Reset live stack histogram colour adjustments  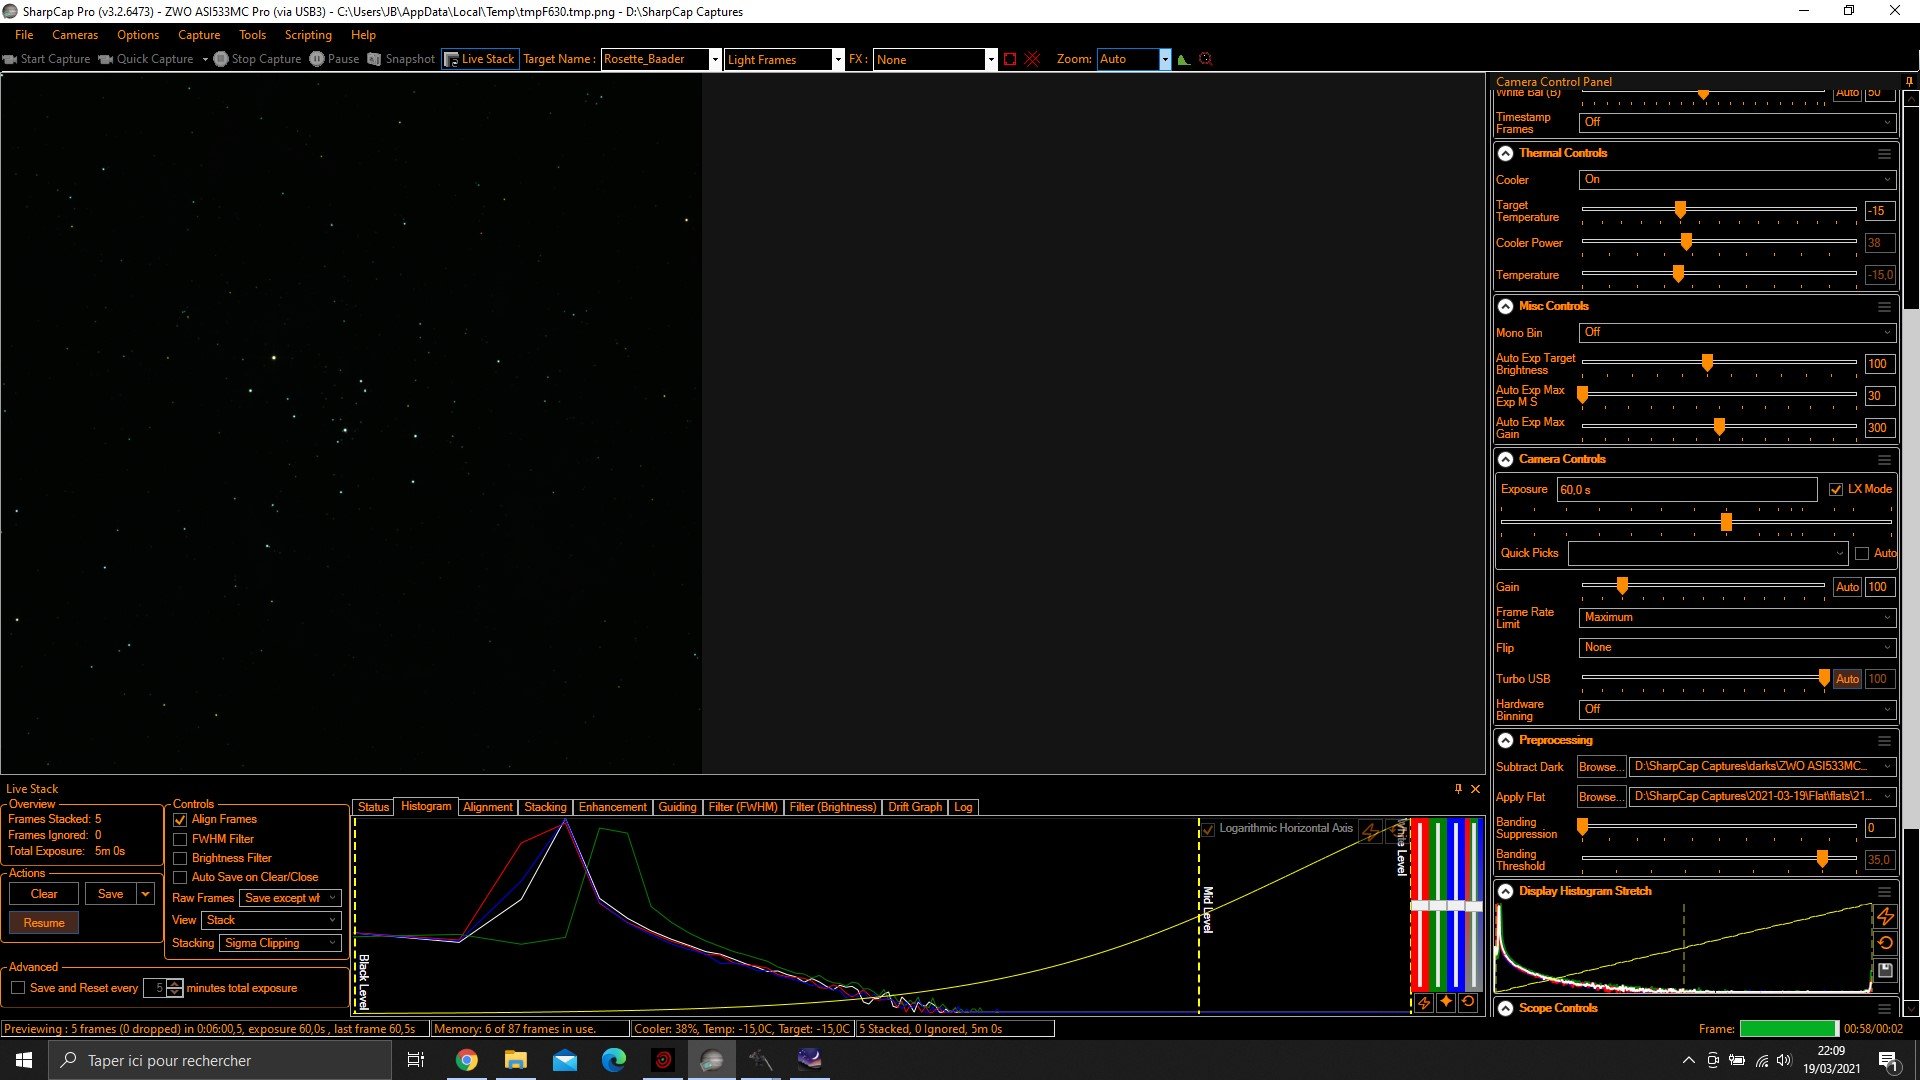point(1468,1002)
